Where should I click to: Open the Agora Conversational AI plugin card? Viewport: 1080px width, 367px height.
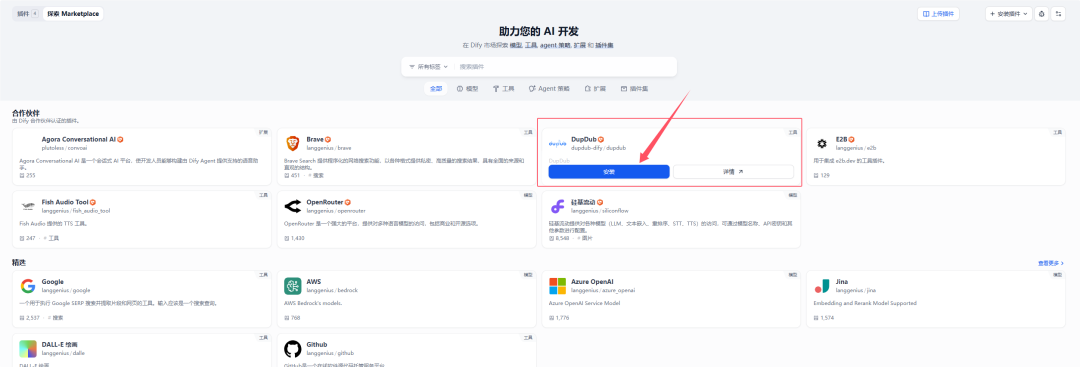point(142,156)
